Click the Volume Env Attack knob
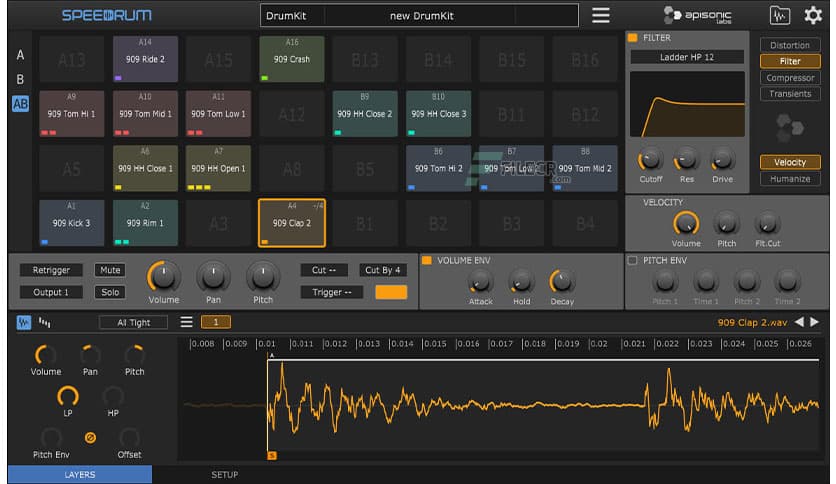 click(x=480, y=282)
